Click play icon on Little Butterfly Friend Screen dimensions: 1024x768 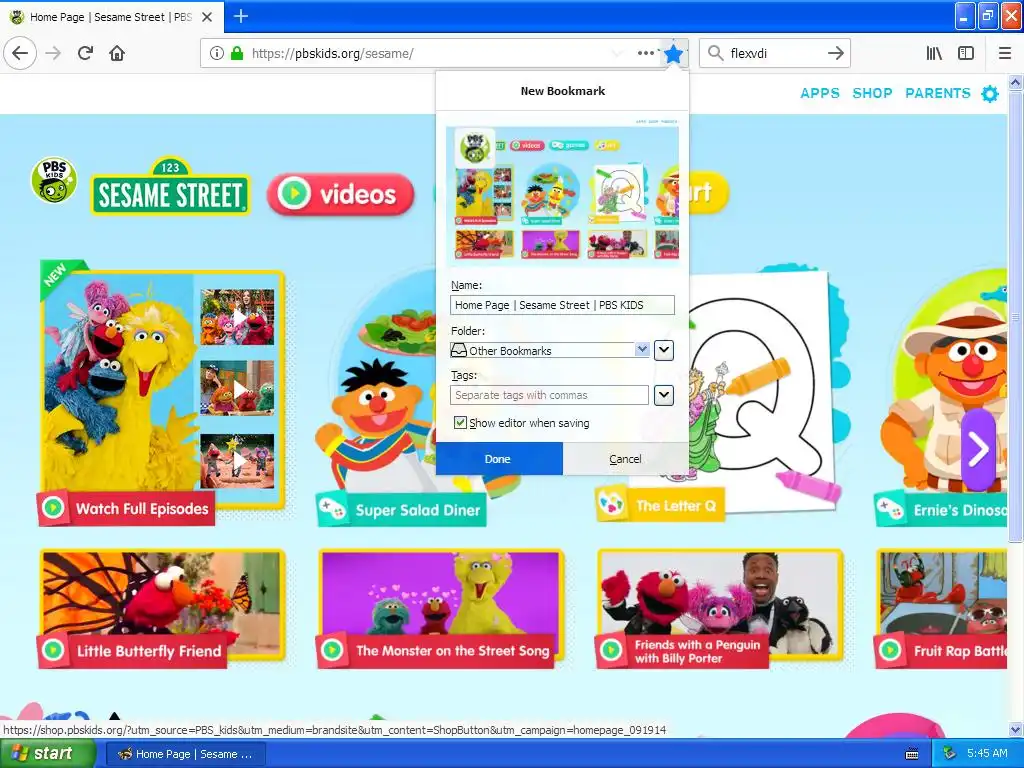click(x=53, y=650)
